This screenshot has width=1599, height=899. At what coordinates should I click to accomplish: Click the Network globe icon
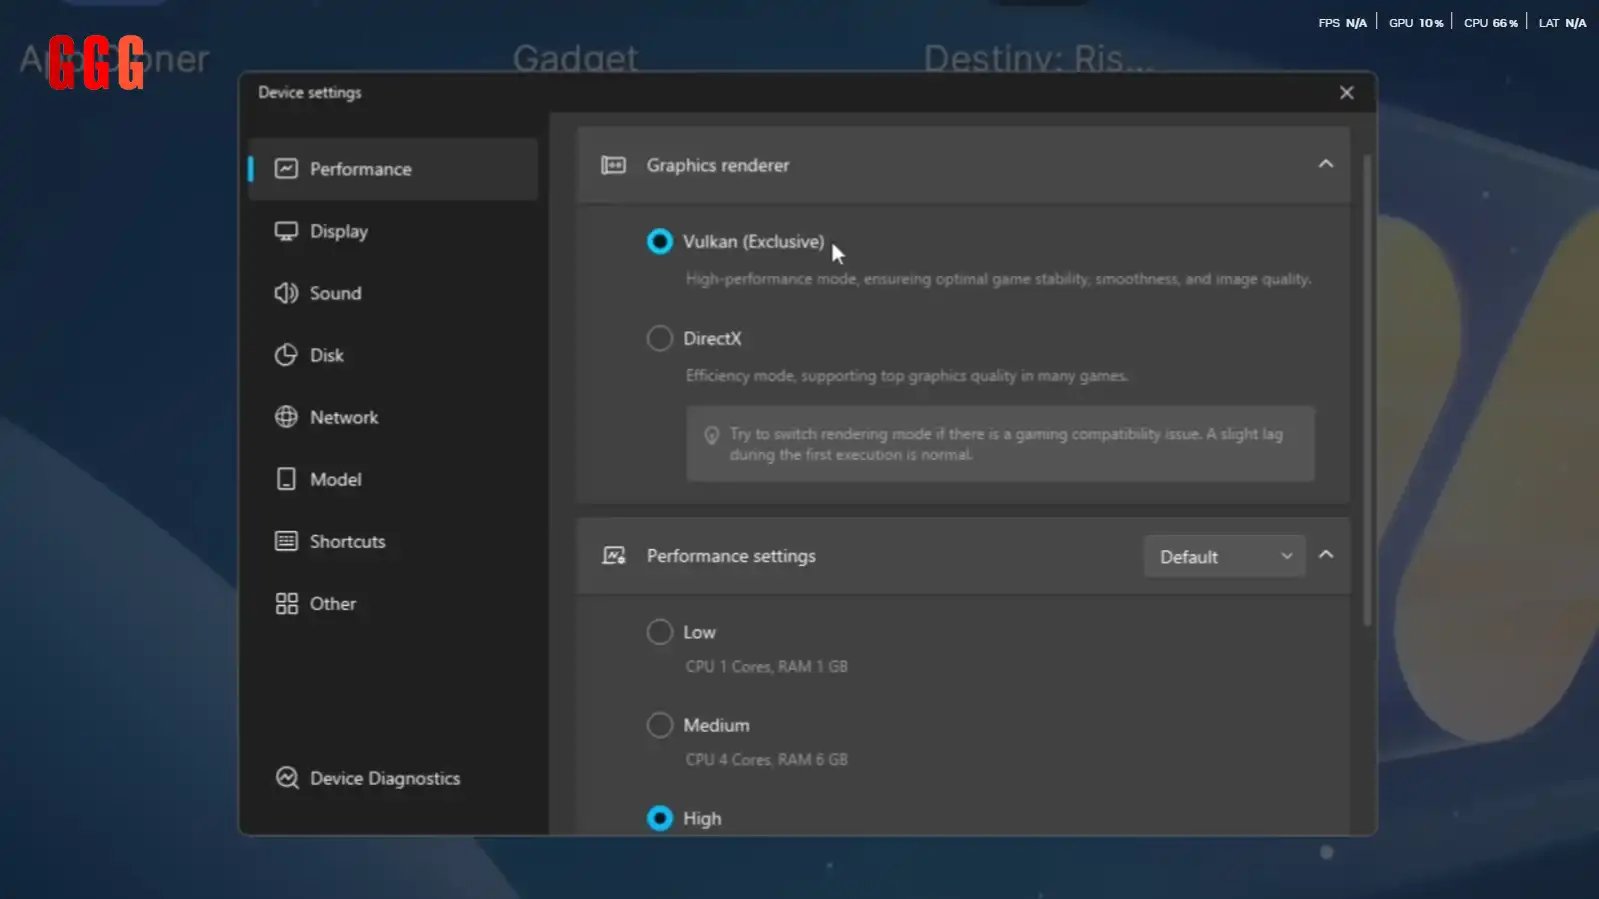(x=286, y=417)
